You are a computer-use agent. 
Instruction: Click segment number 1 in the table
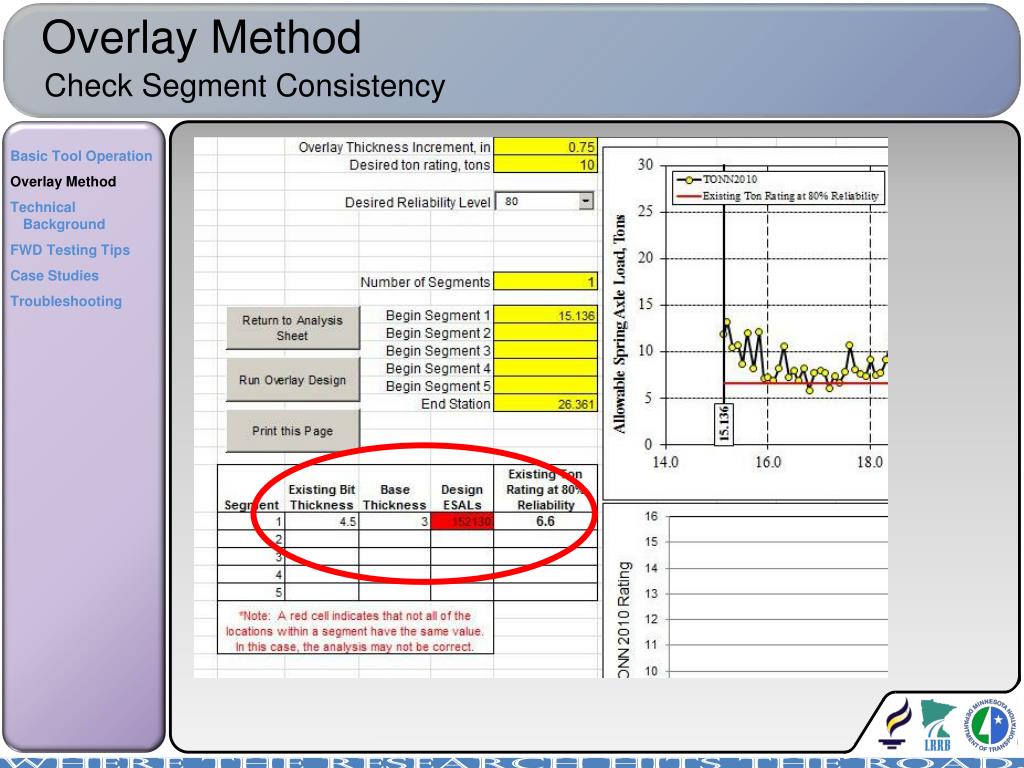(x=279, y=522)
